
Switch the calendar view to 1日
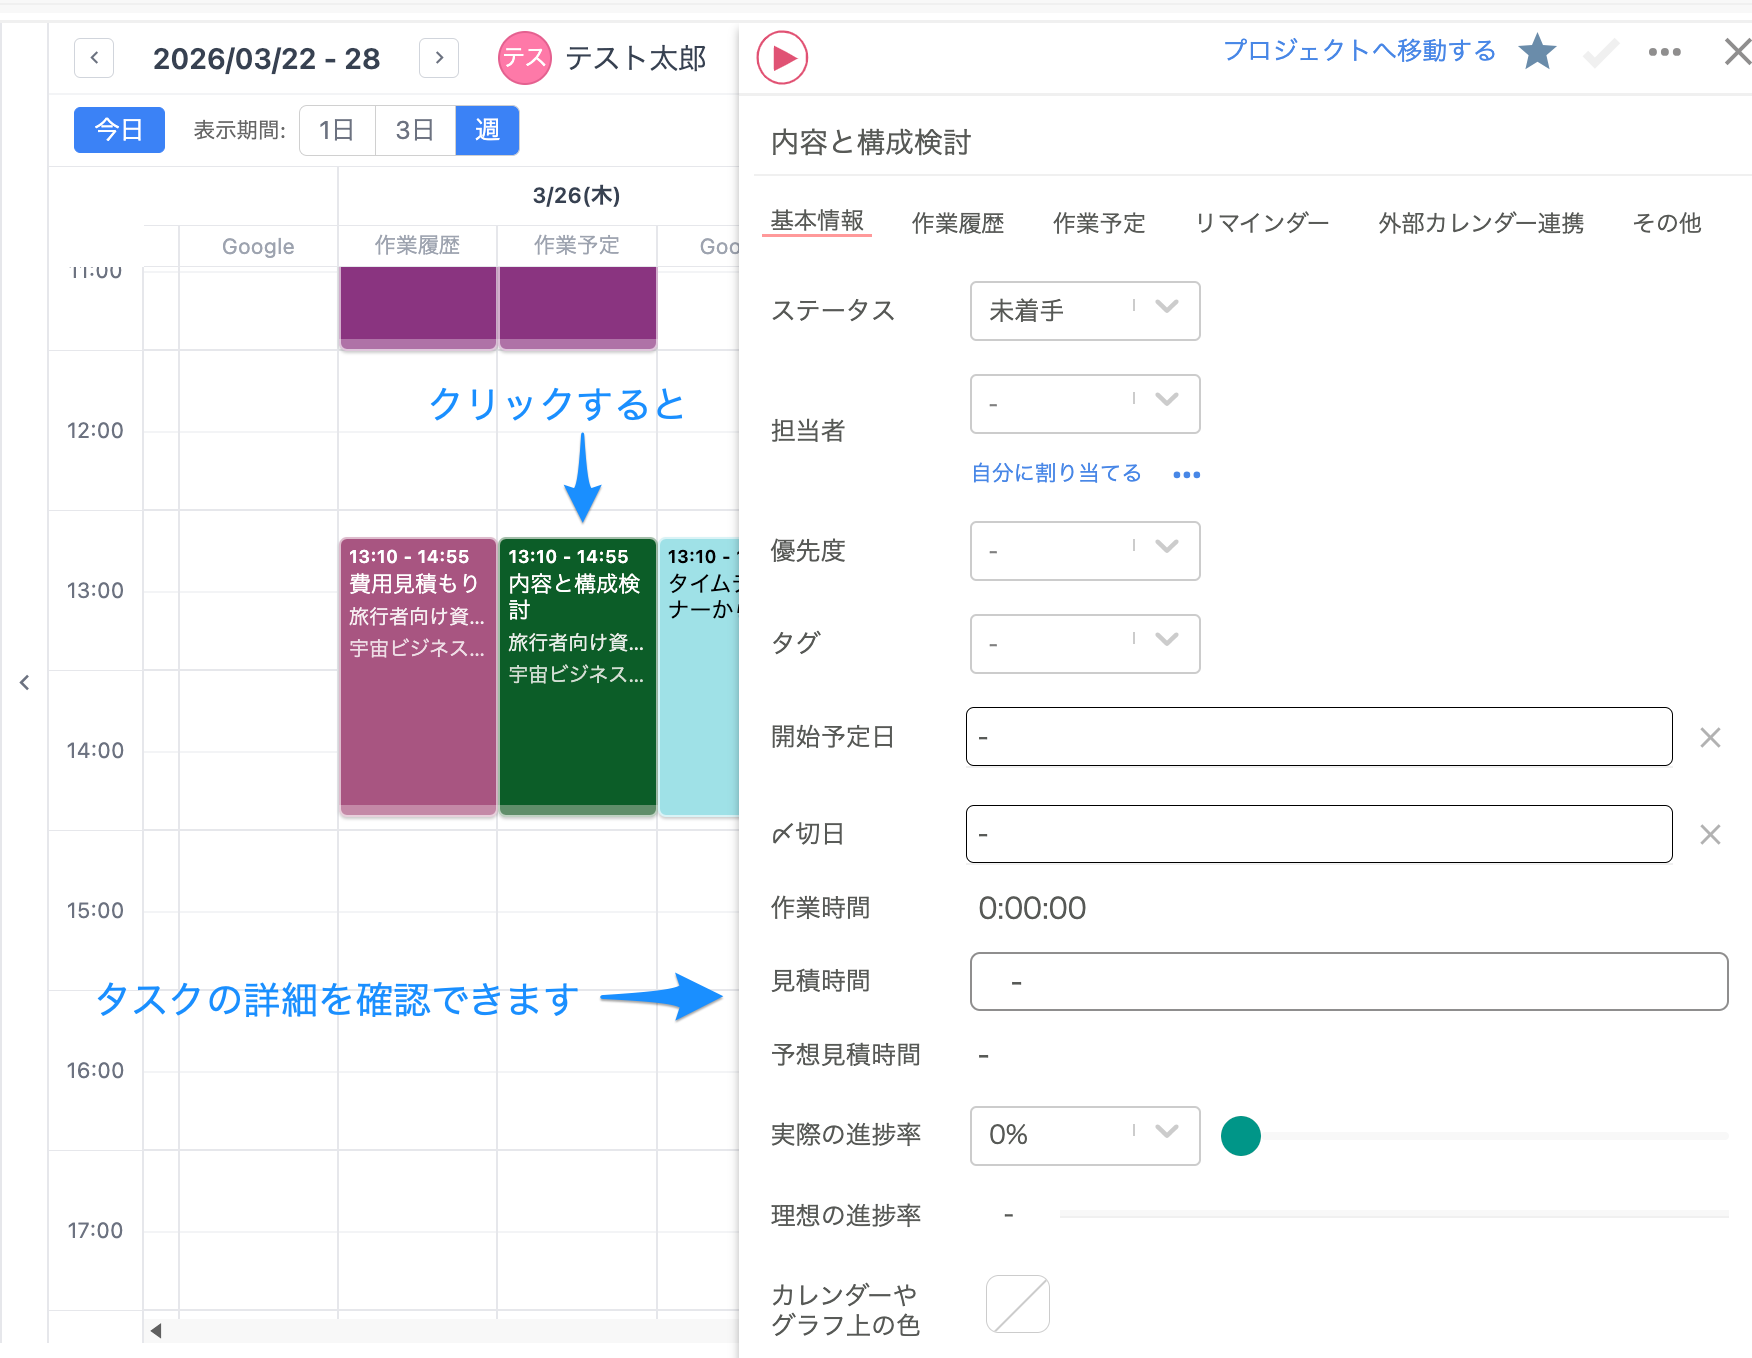click(x=336, y=130)
